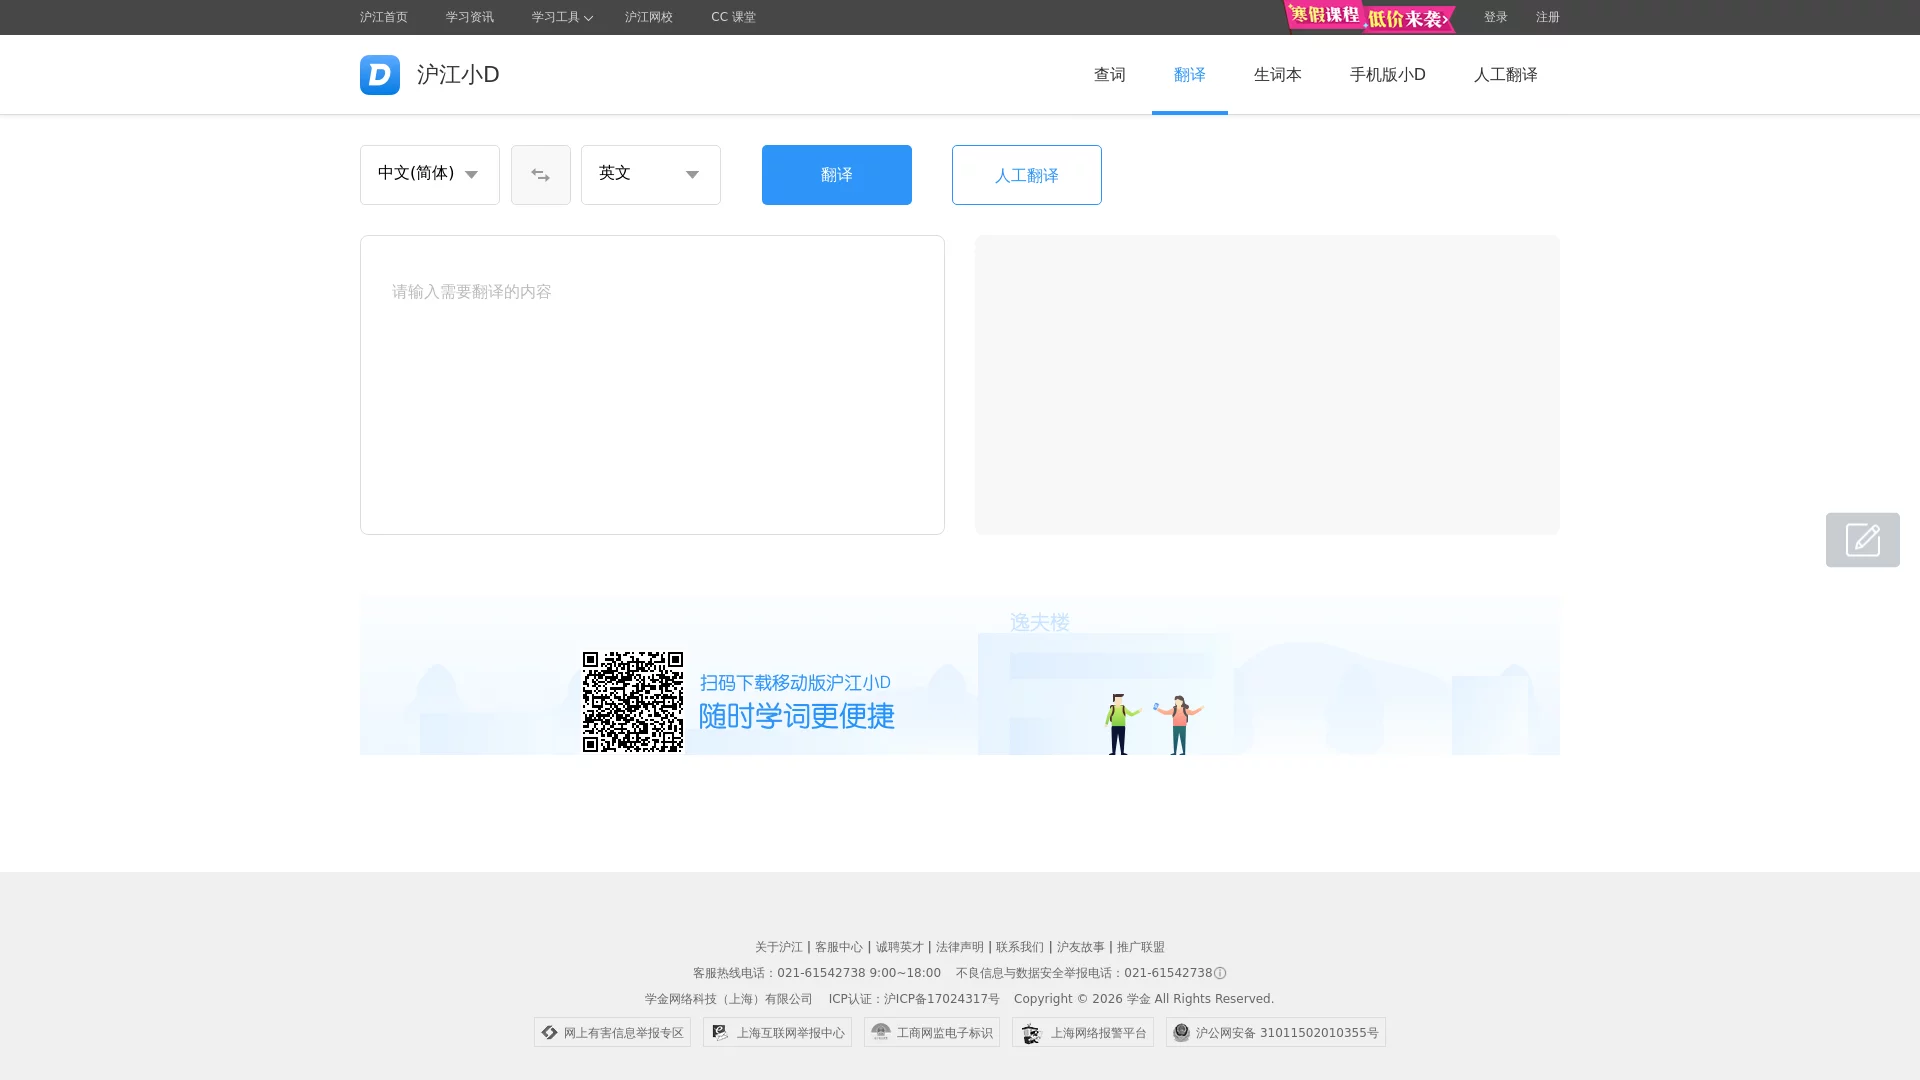This screenshot has width=1920, height=1080.
Task: Click the 沪公网安备 shield icon
Action: coord(1183,1032)
